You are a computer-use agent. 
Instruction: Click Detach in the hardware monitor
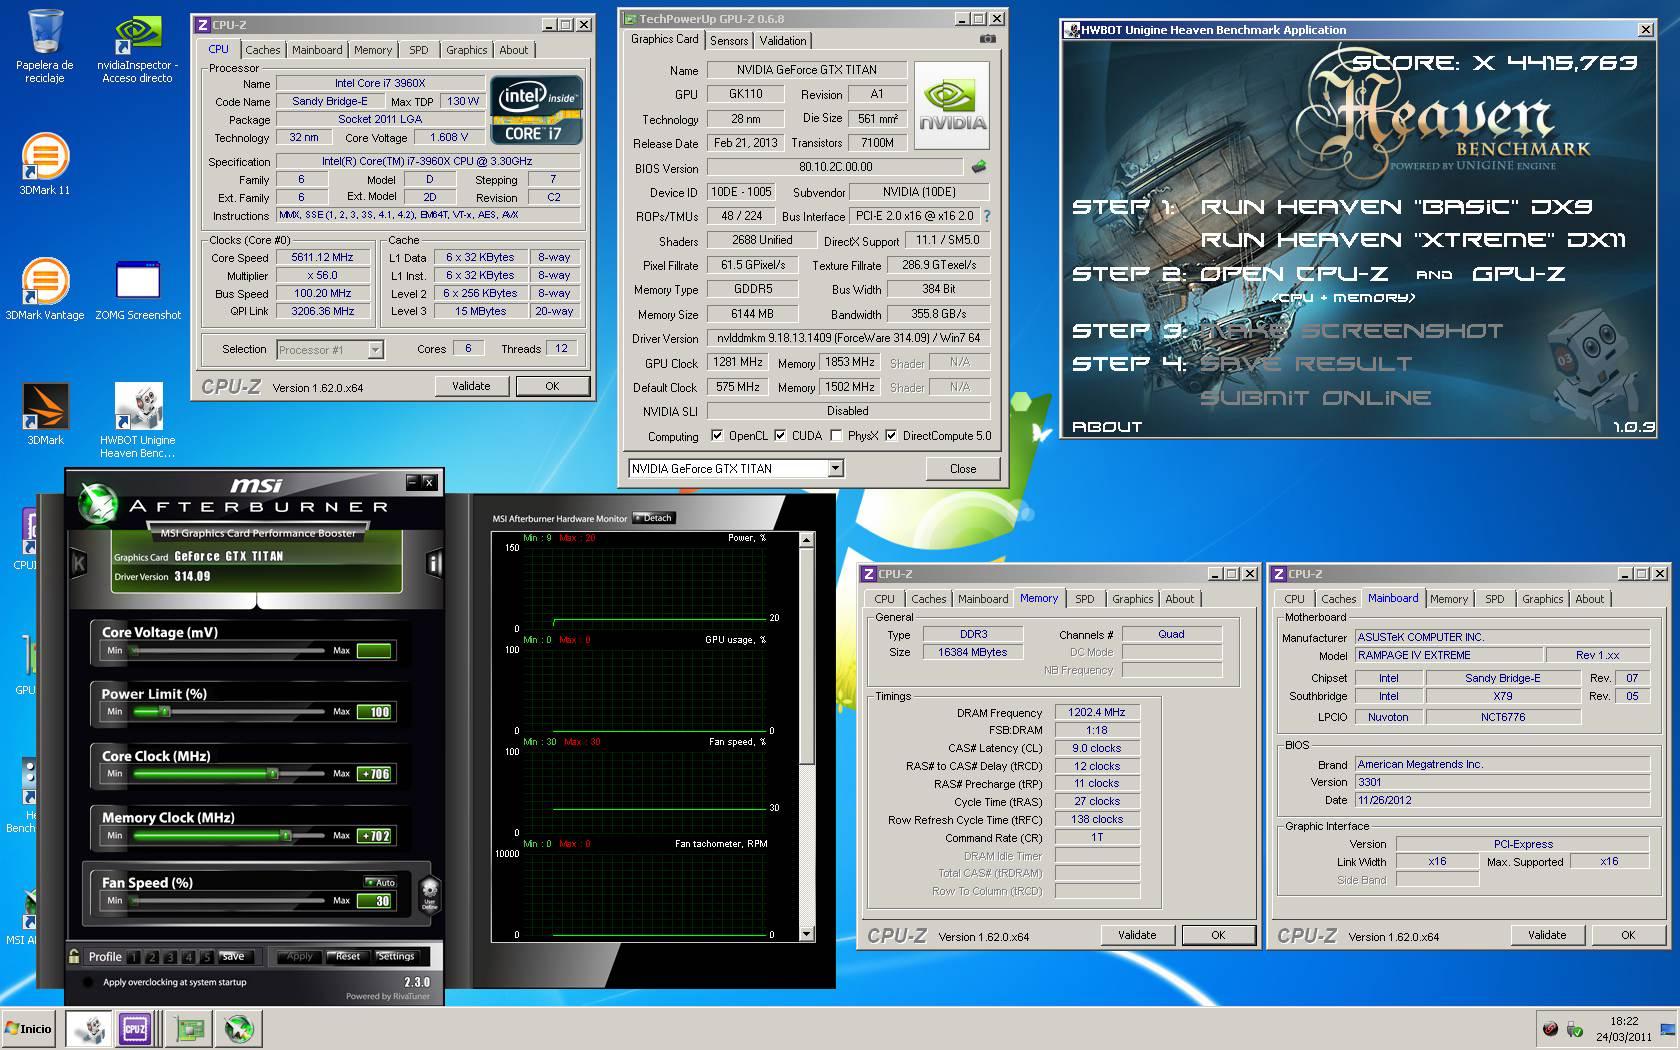pos(655,518)
